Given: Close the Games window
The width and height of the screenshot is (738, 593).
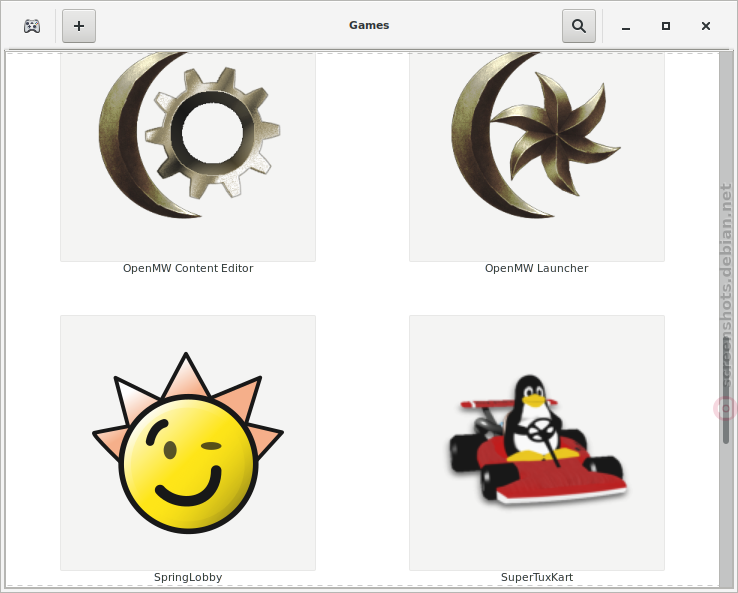Looking at the screenshot, I should pyautogui.click(x=706, y=26).
